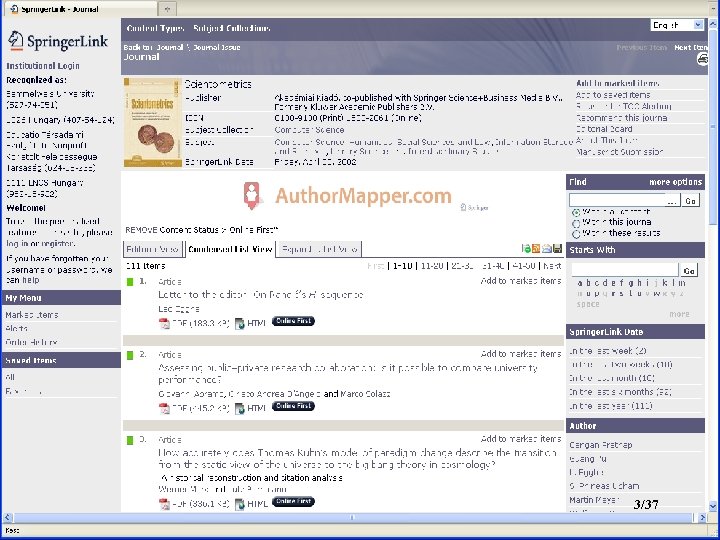The height and width of the screenshot is (540, 720).
Task: Open the Recommend this journal link
Action: (x=622, y=118)
